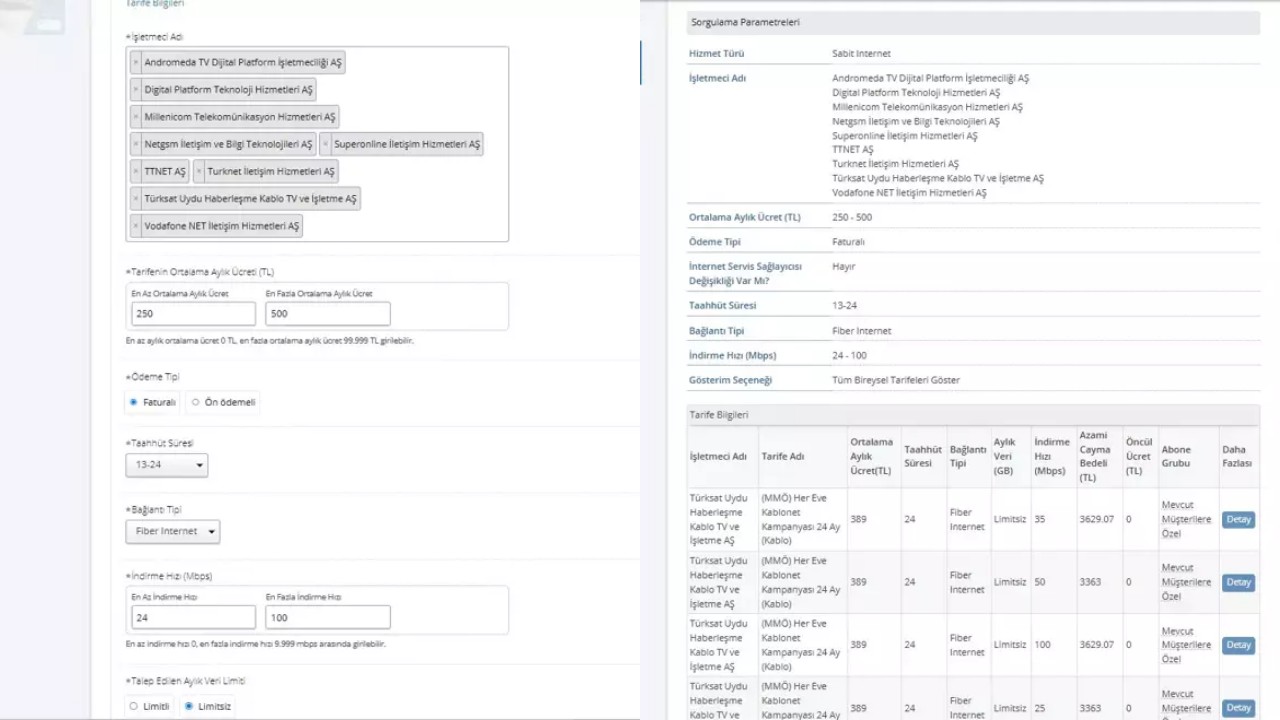
Task: Open Detay for 25 Mbps tariff
Action: (1238, 708)
